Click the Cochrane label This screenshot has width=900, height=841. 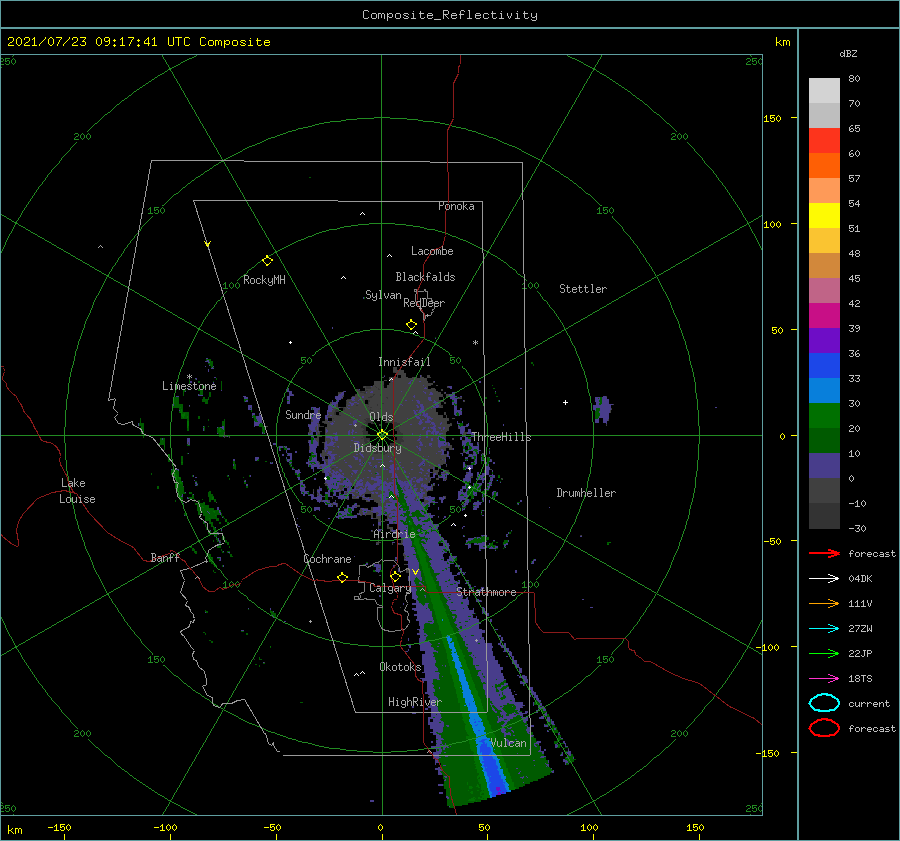pyautogui.click(x=327, y=559)
